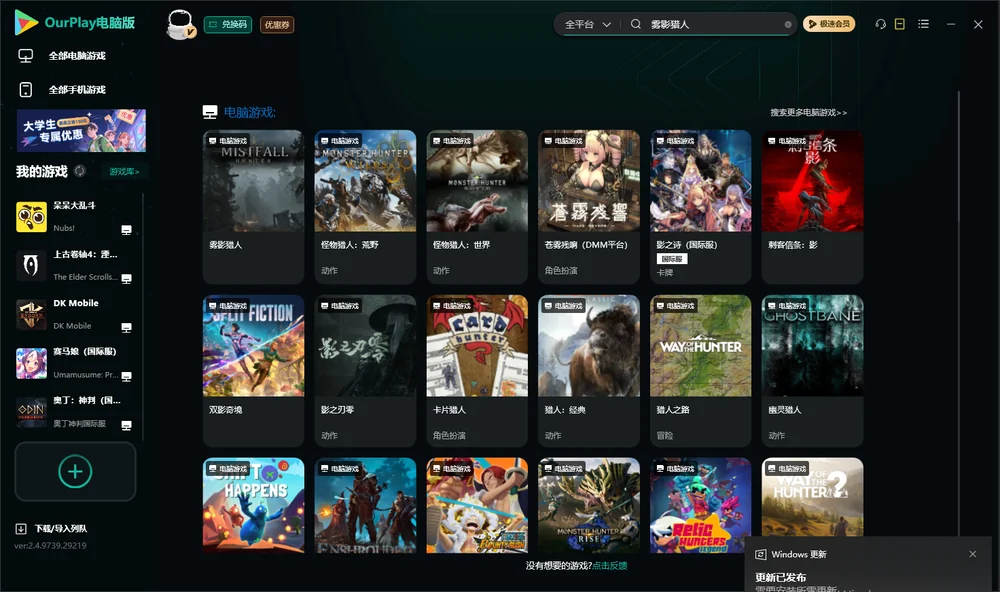
Task: Open the 大学生专属优惠 promo banner
Action: click(82, 130)
